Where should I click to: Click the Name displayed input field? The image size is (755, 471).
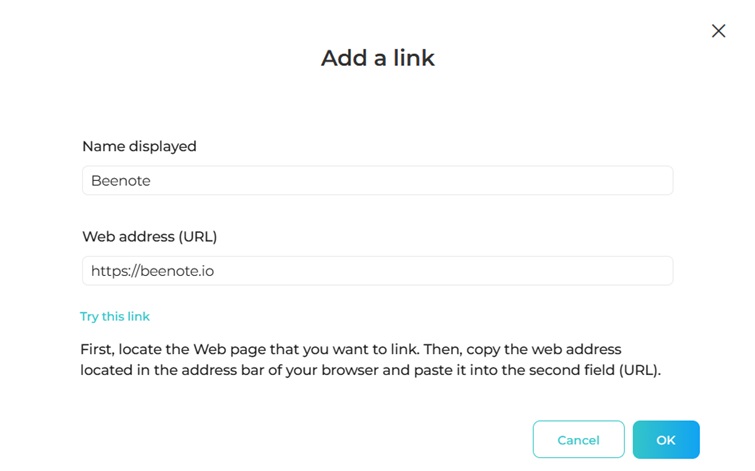point(377,181)
